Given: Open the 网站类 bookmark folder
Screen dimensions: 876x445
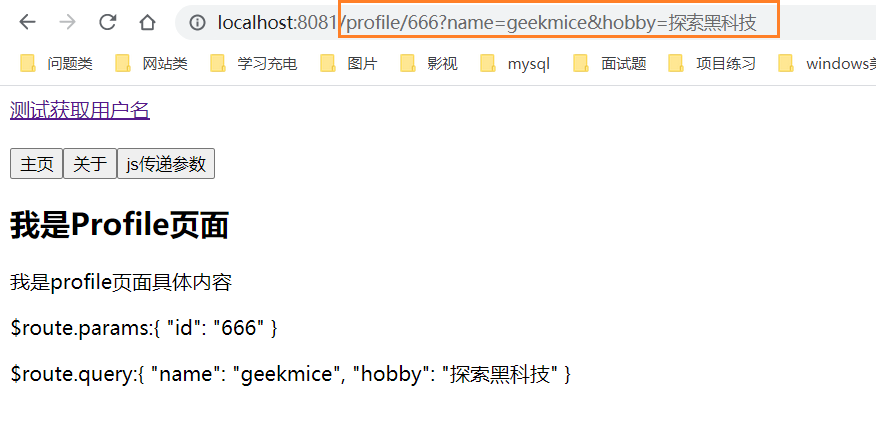Looking at the screenshot, I should [x=151, y=64].
